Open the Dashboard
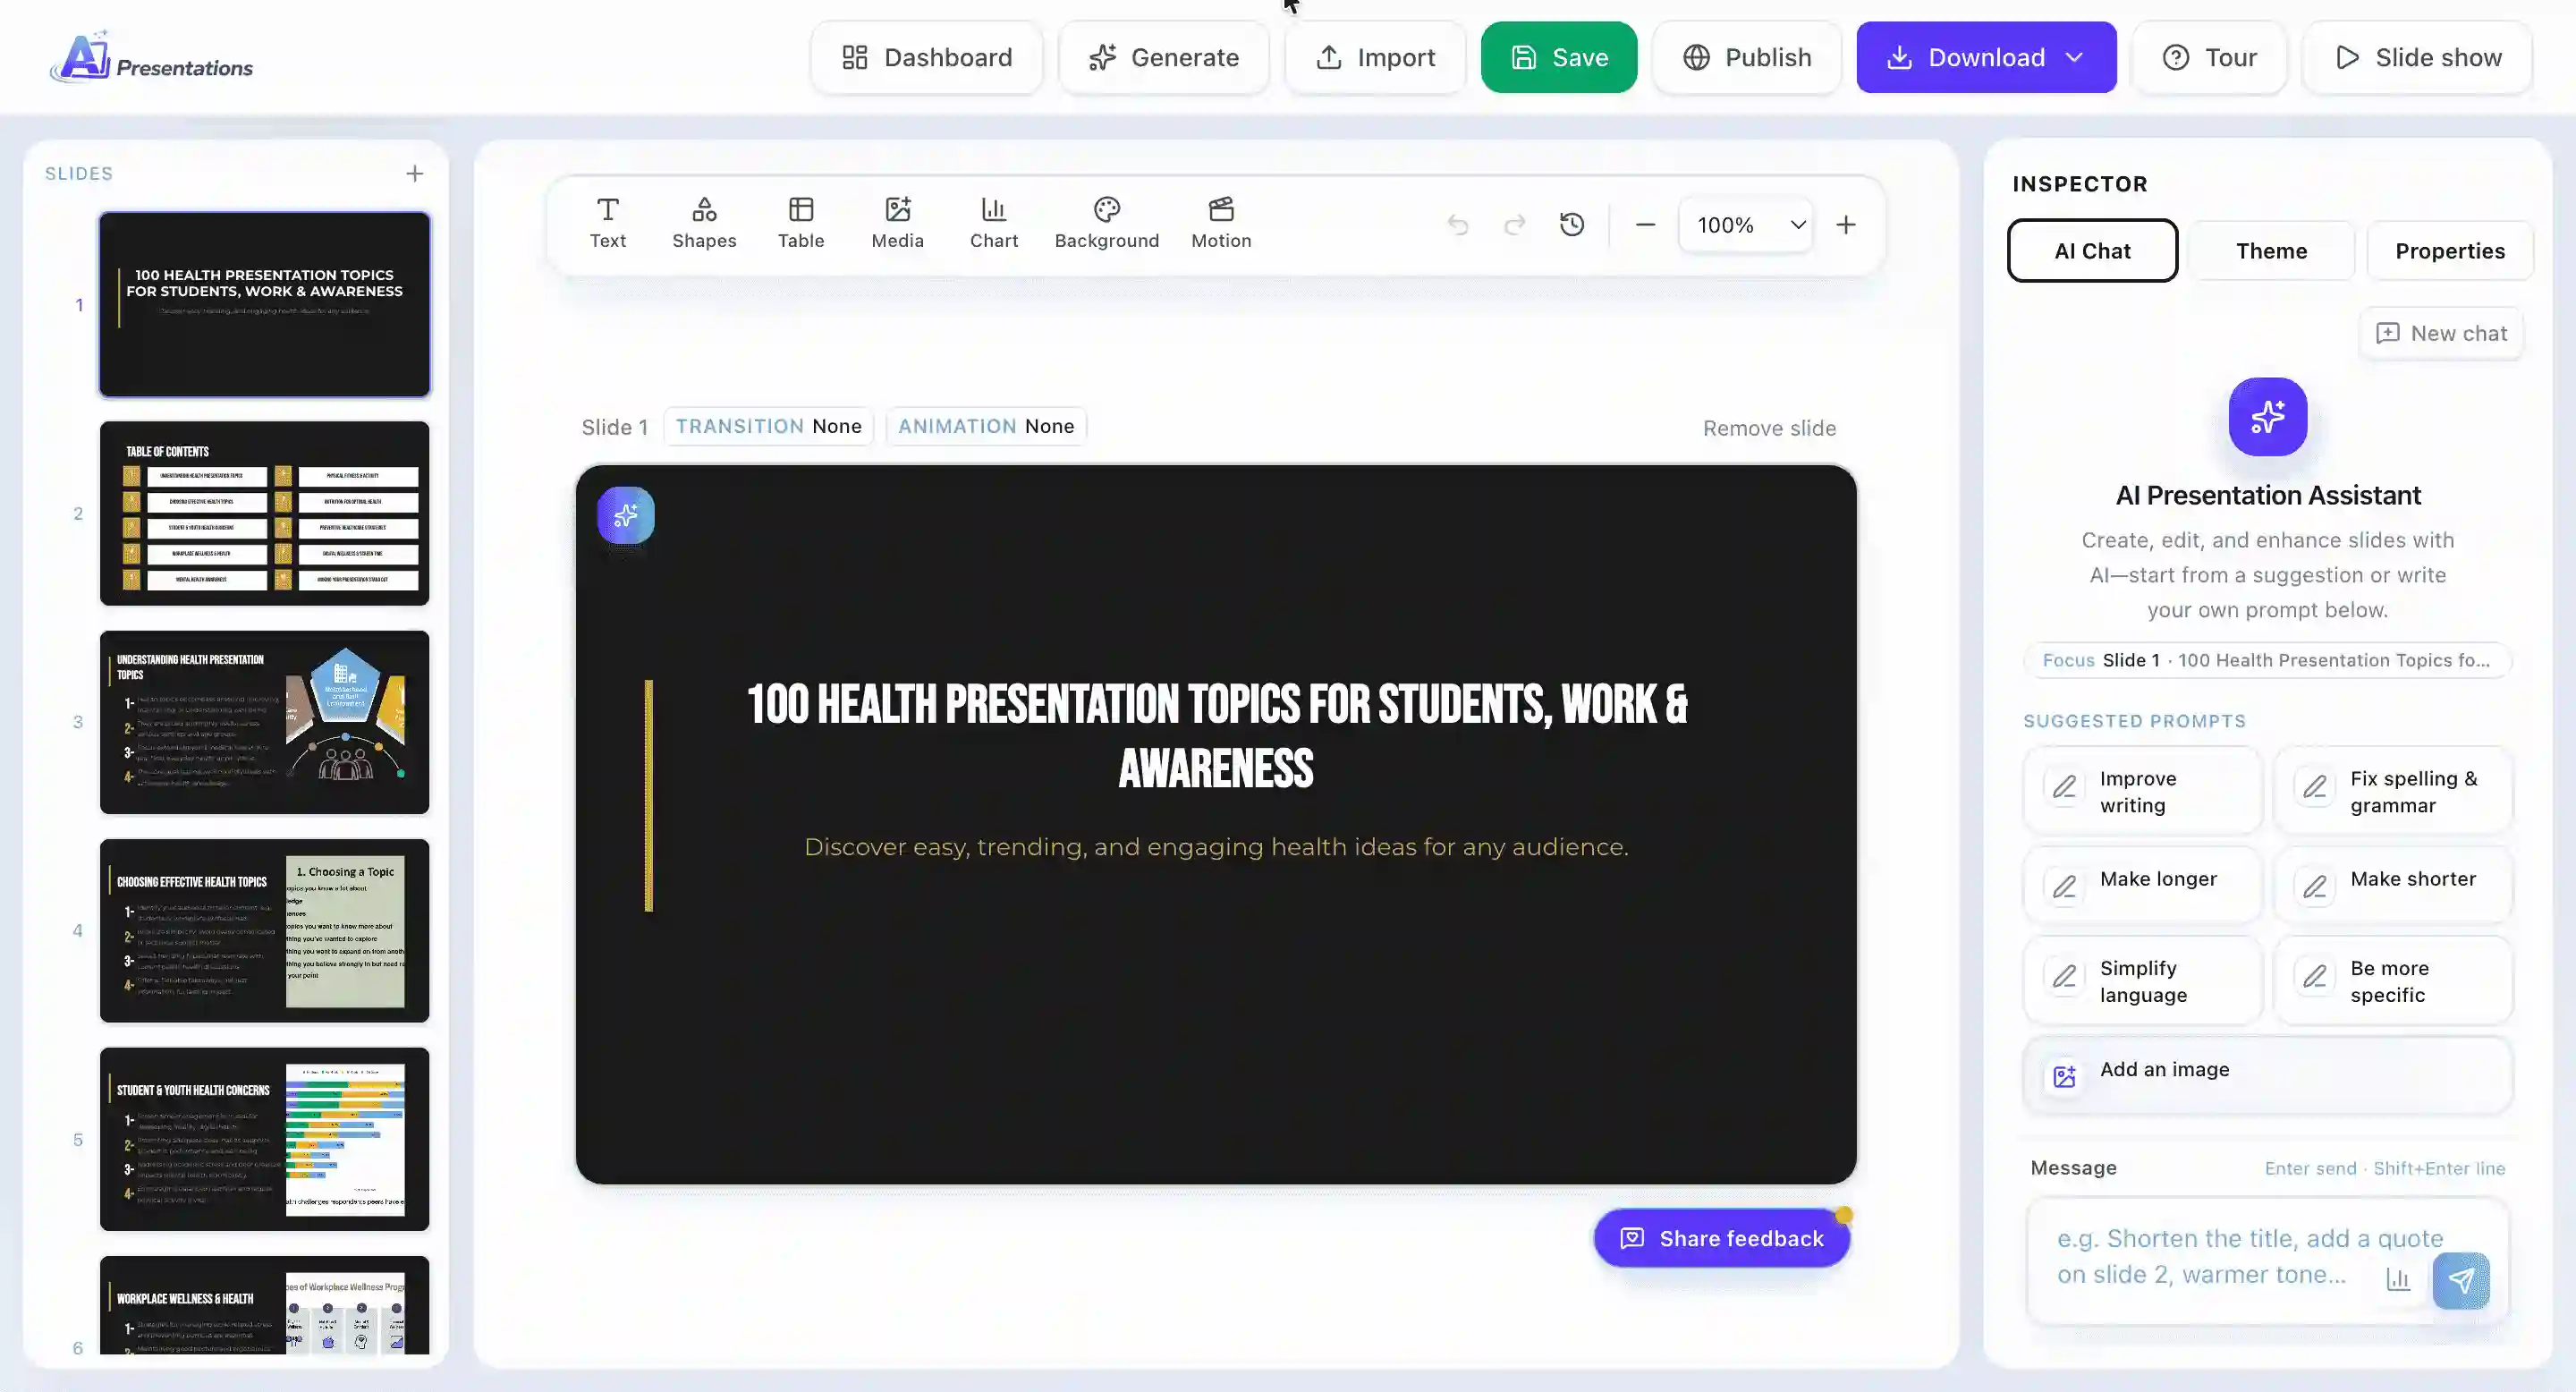This screenshot has height=1392, width=2576. point(926,58)
